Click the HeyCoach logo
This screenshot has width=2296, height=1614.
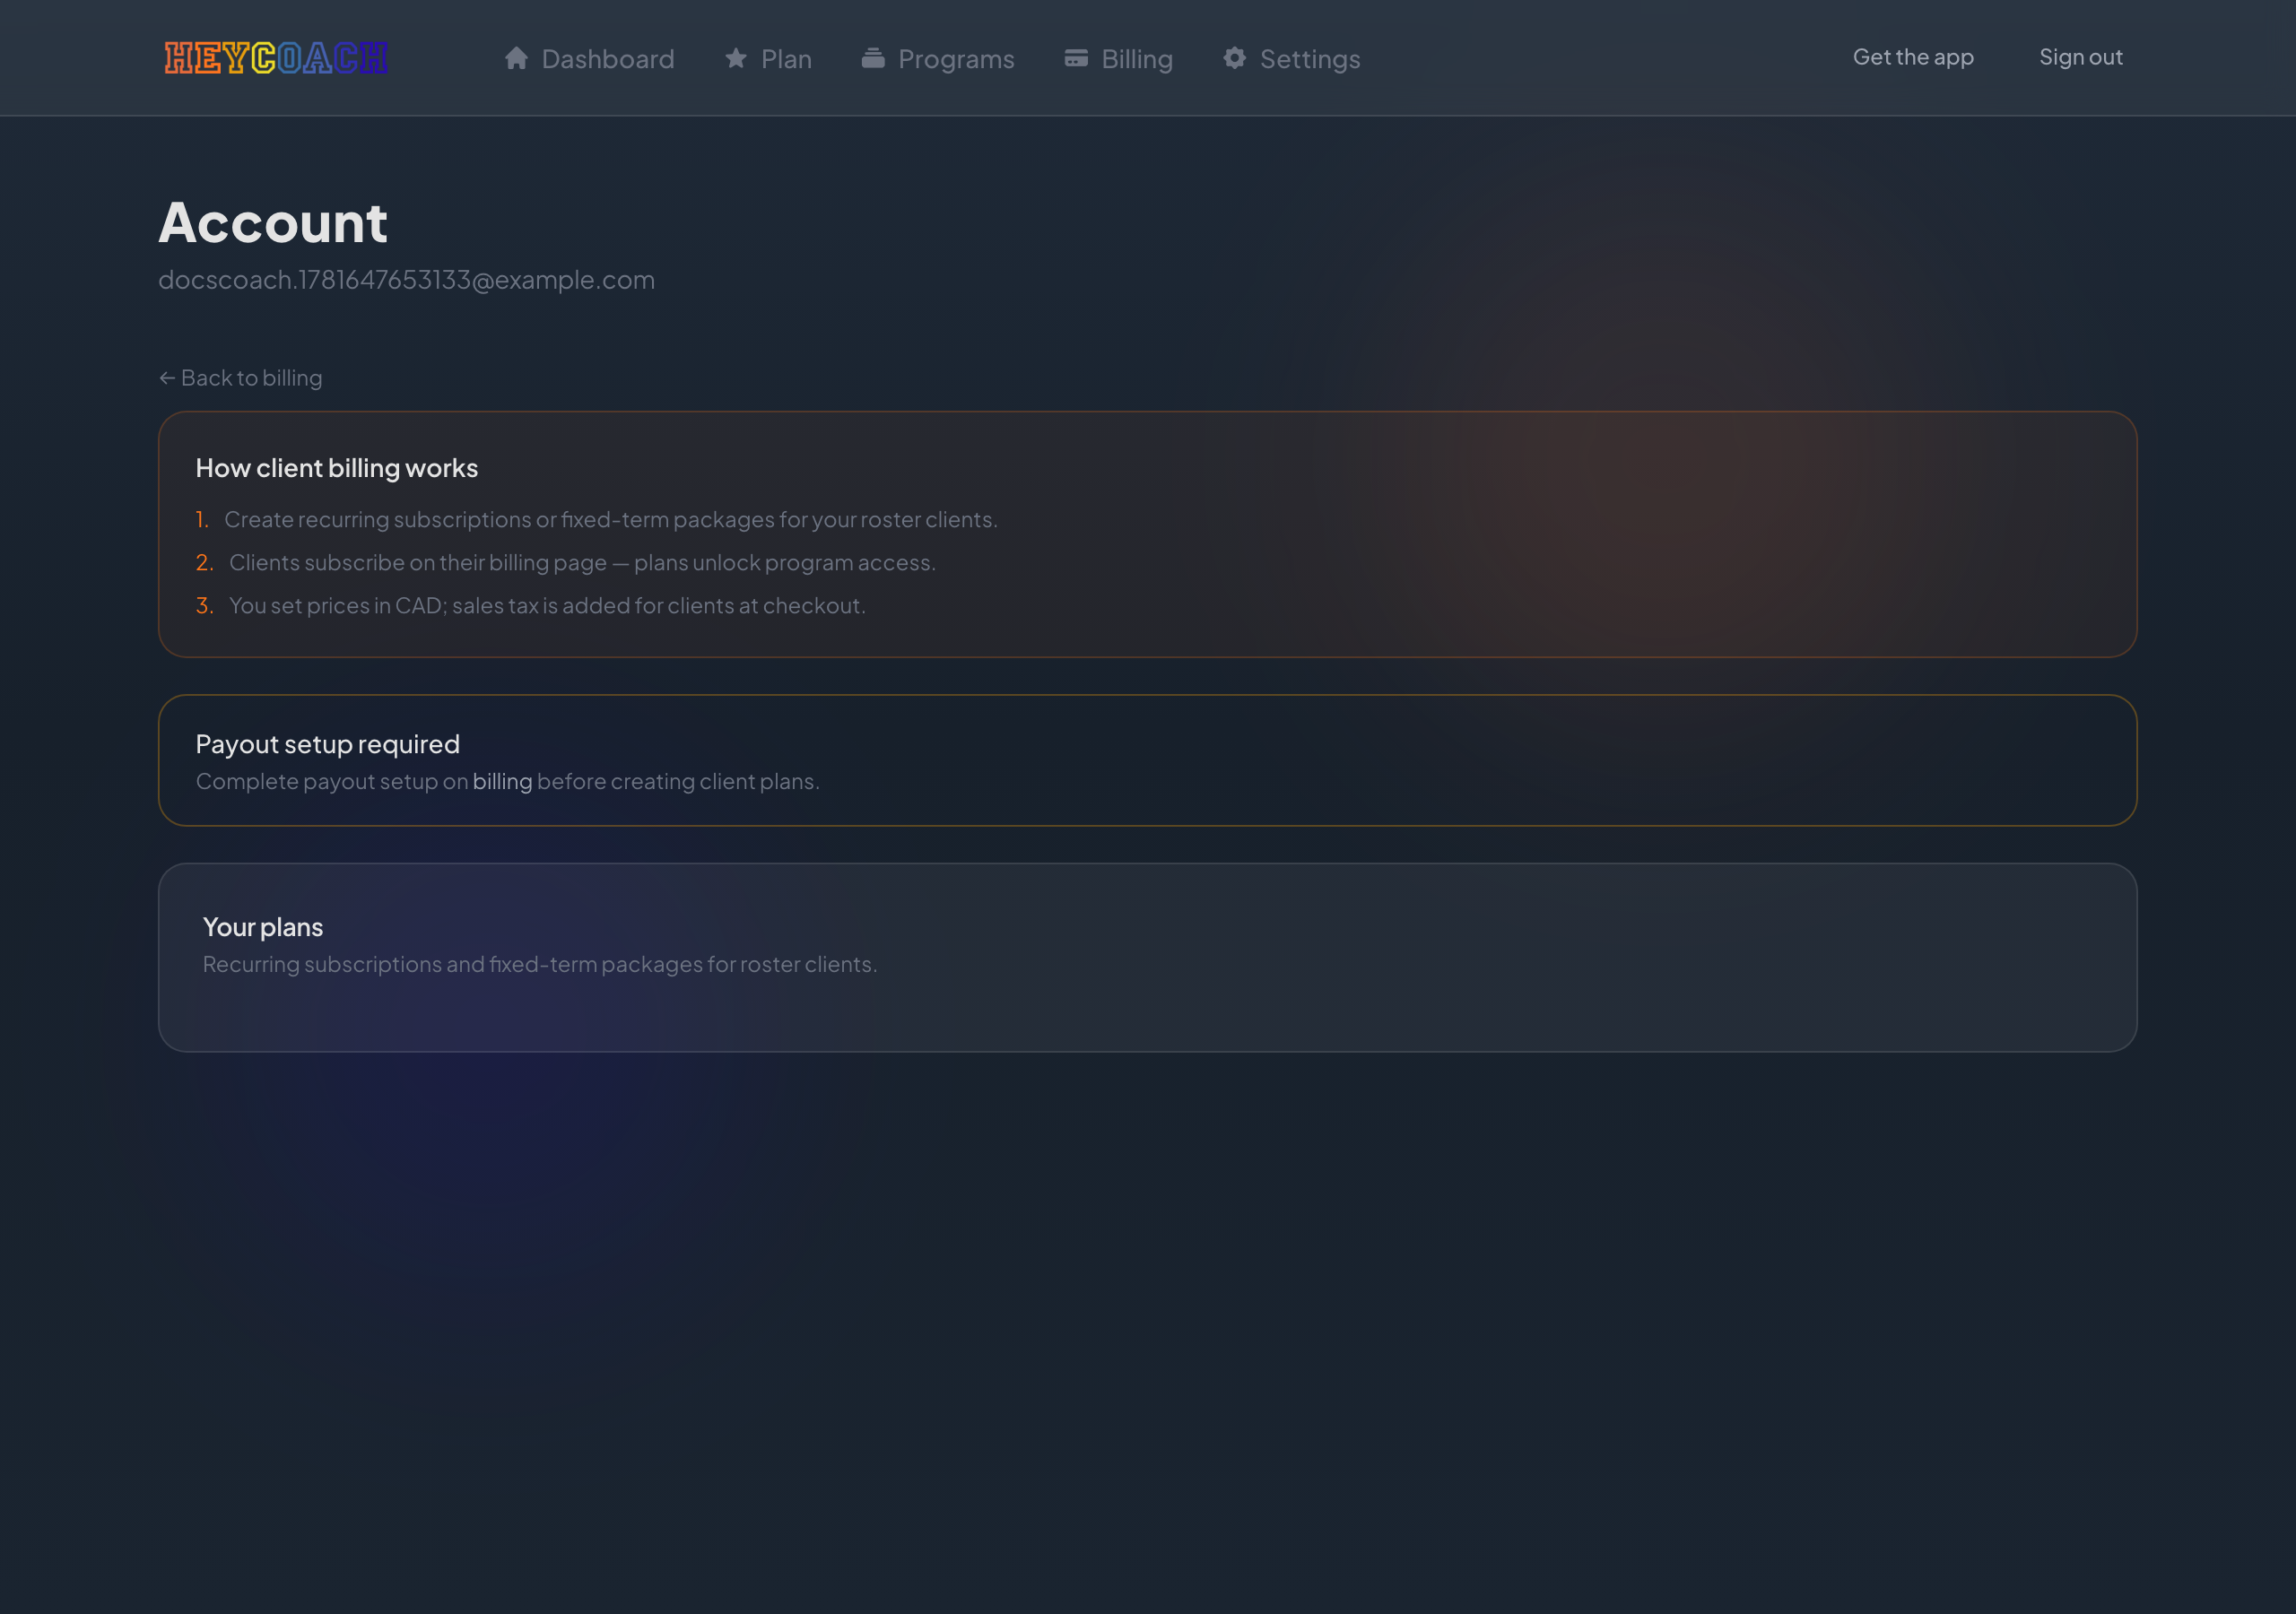pos(276,58)
